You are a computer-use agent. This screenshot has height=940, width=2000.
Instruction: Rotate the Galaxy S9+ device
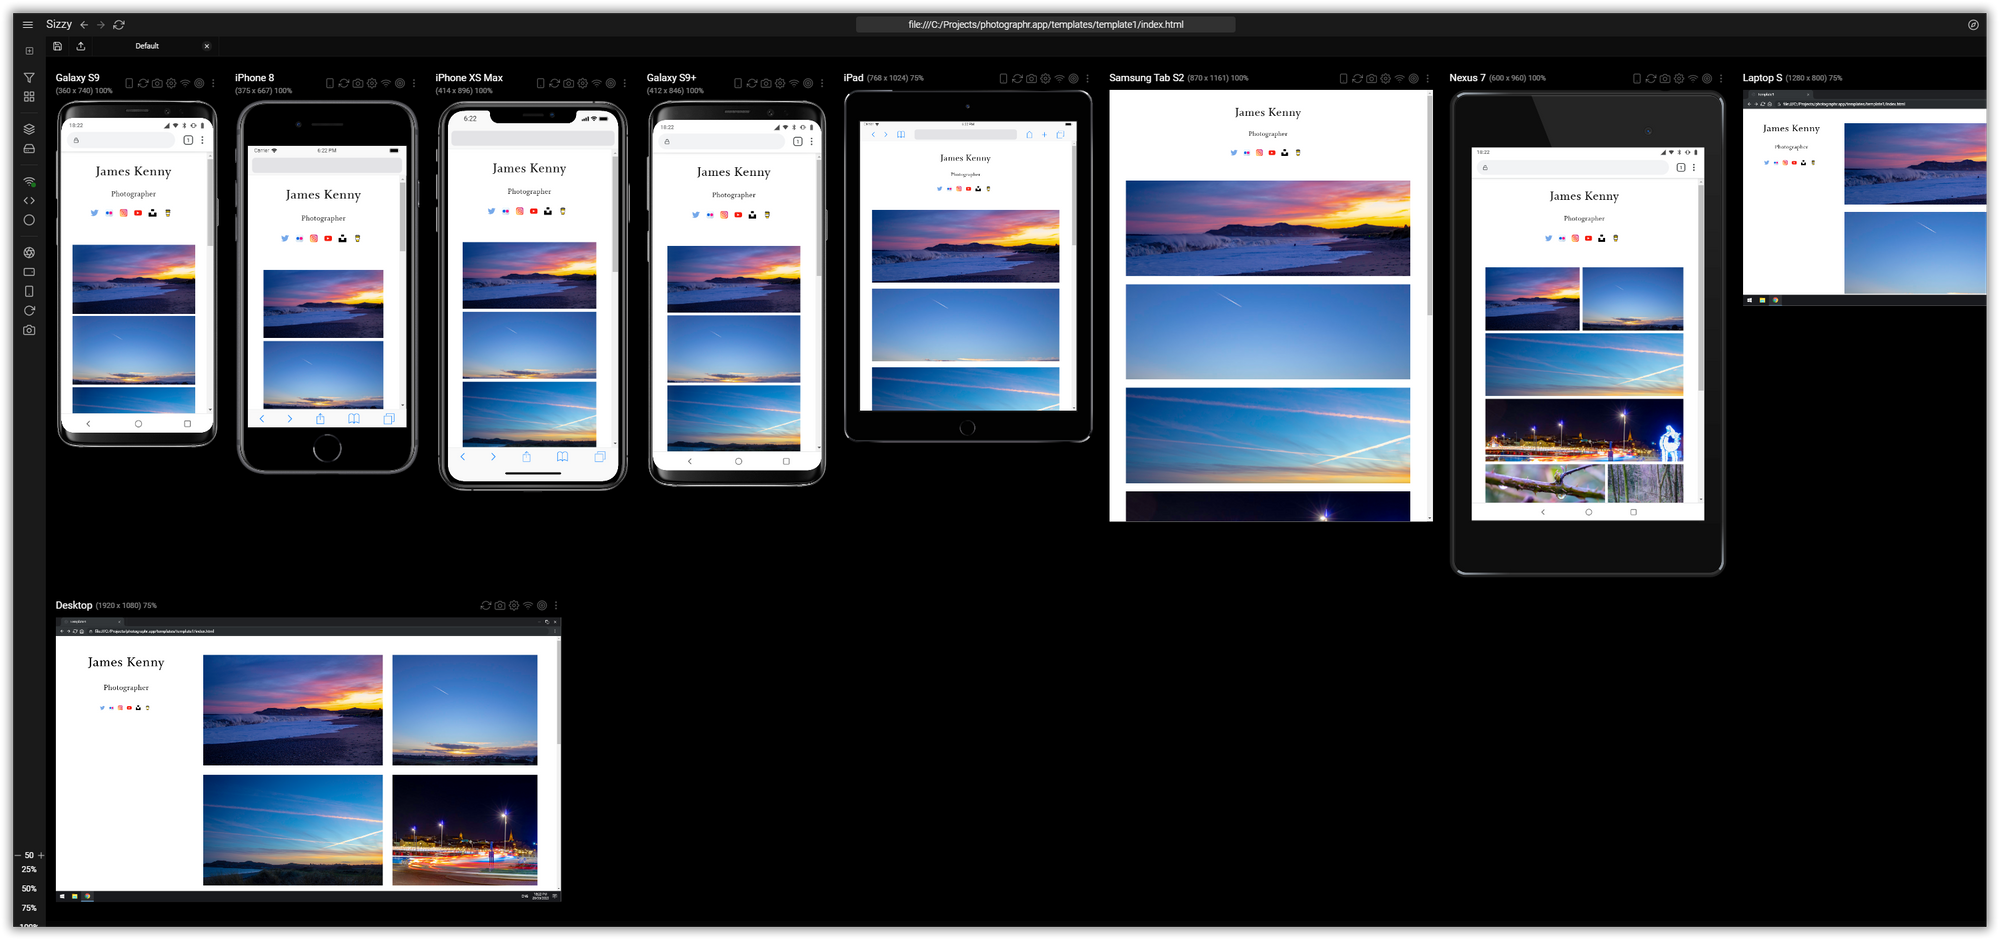click(738, 83)
